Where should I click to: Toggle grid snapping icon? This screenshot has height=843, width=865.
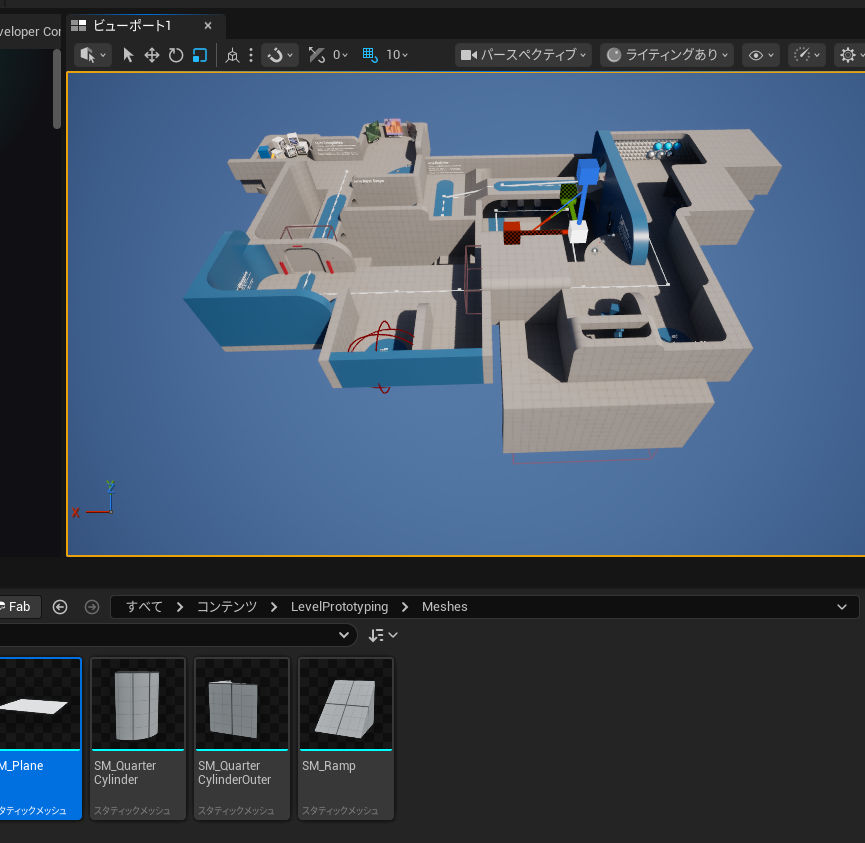coord(370,55)
